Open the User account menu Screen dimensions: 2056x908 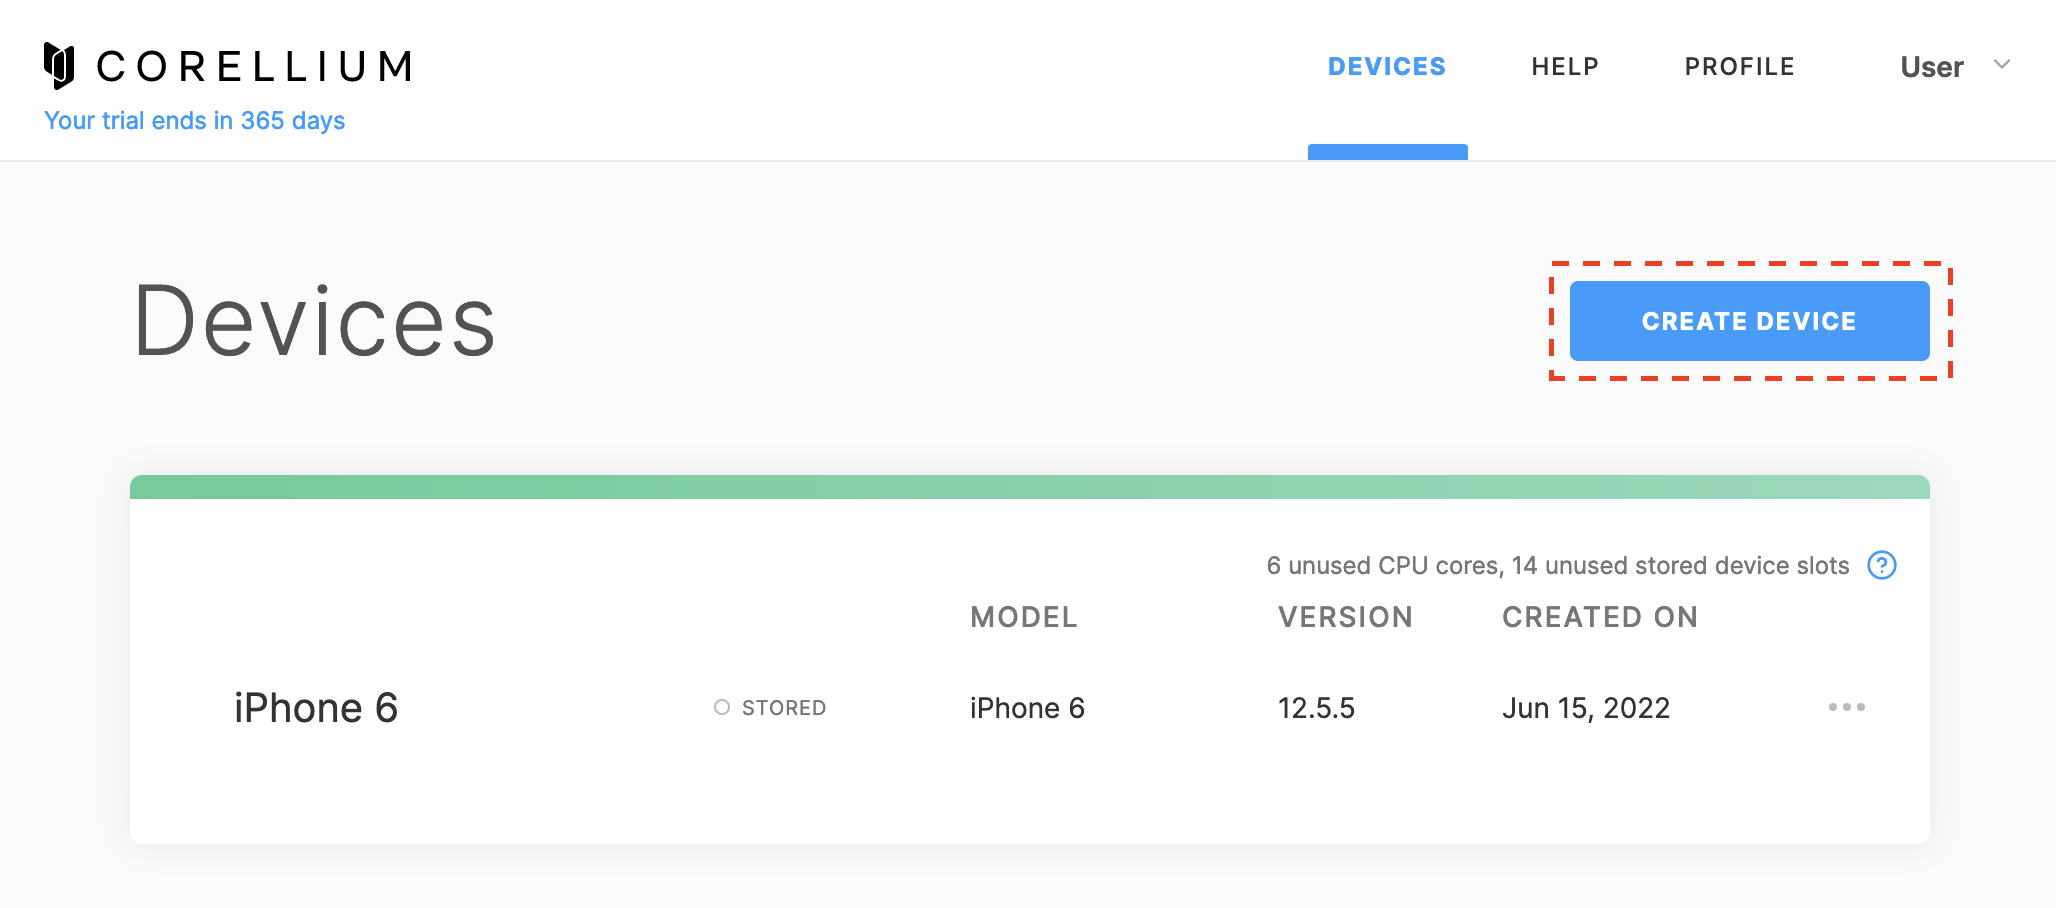point(1932,67)
